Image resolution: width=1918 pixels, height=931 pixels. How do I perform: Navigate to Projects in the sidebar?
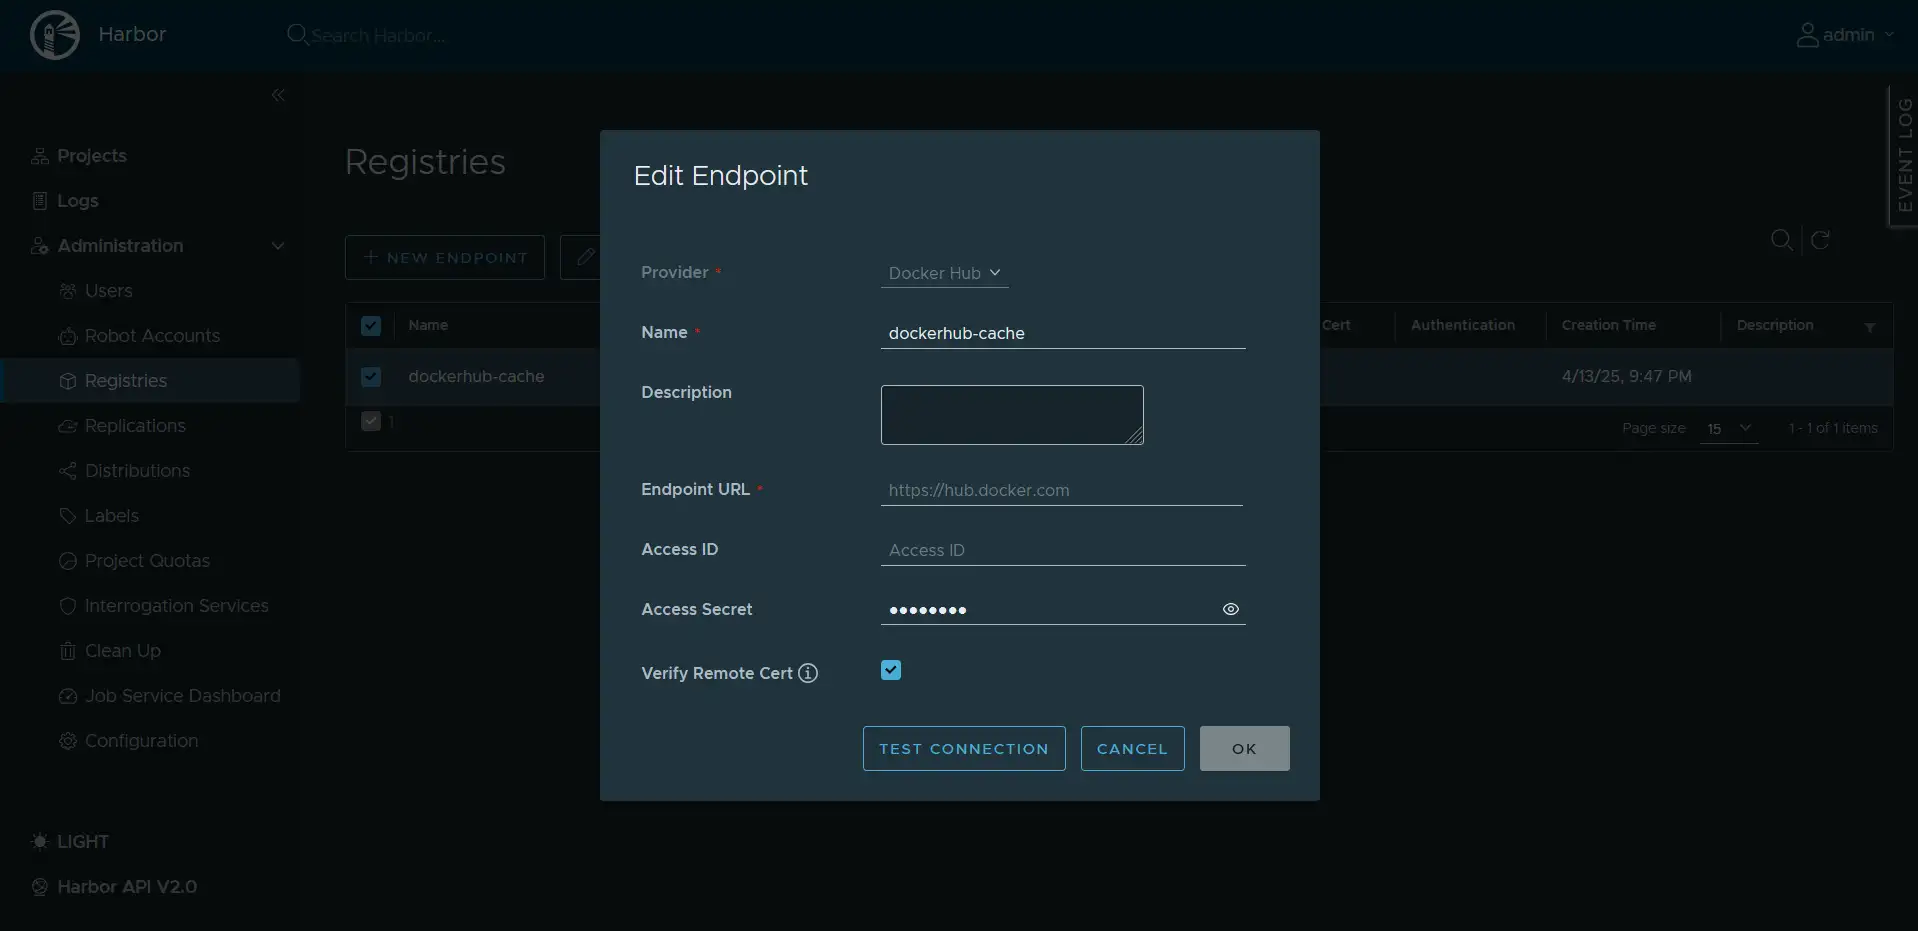click(91, 156)
